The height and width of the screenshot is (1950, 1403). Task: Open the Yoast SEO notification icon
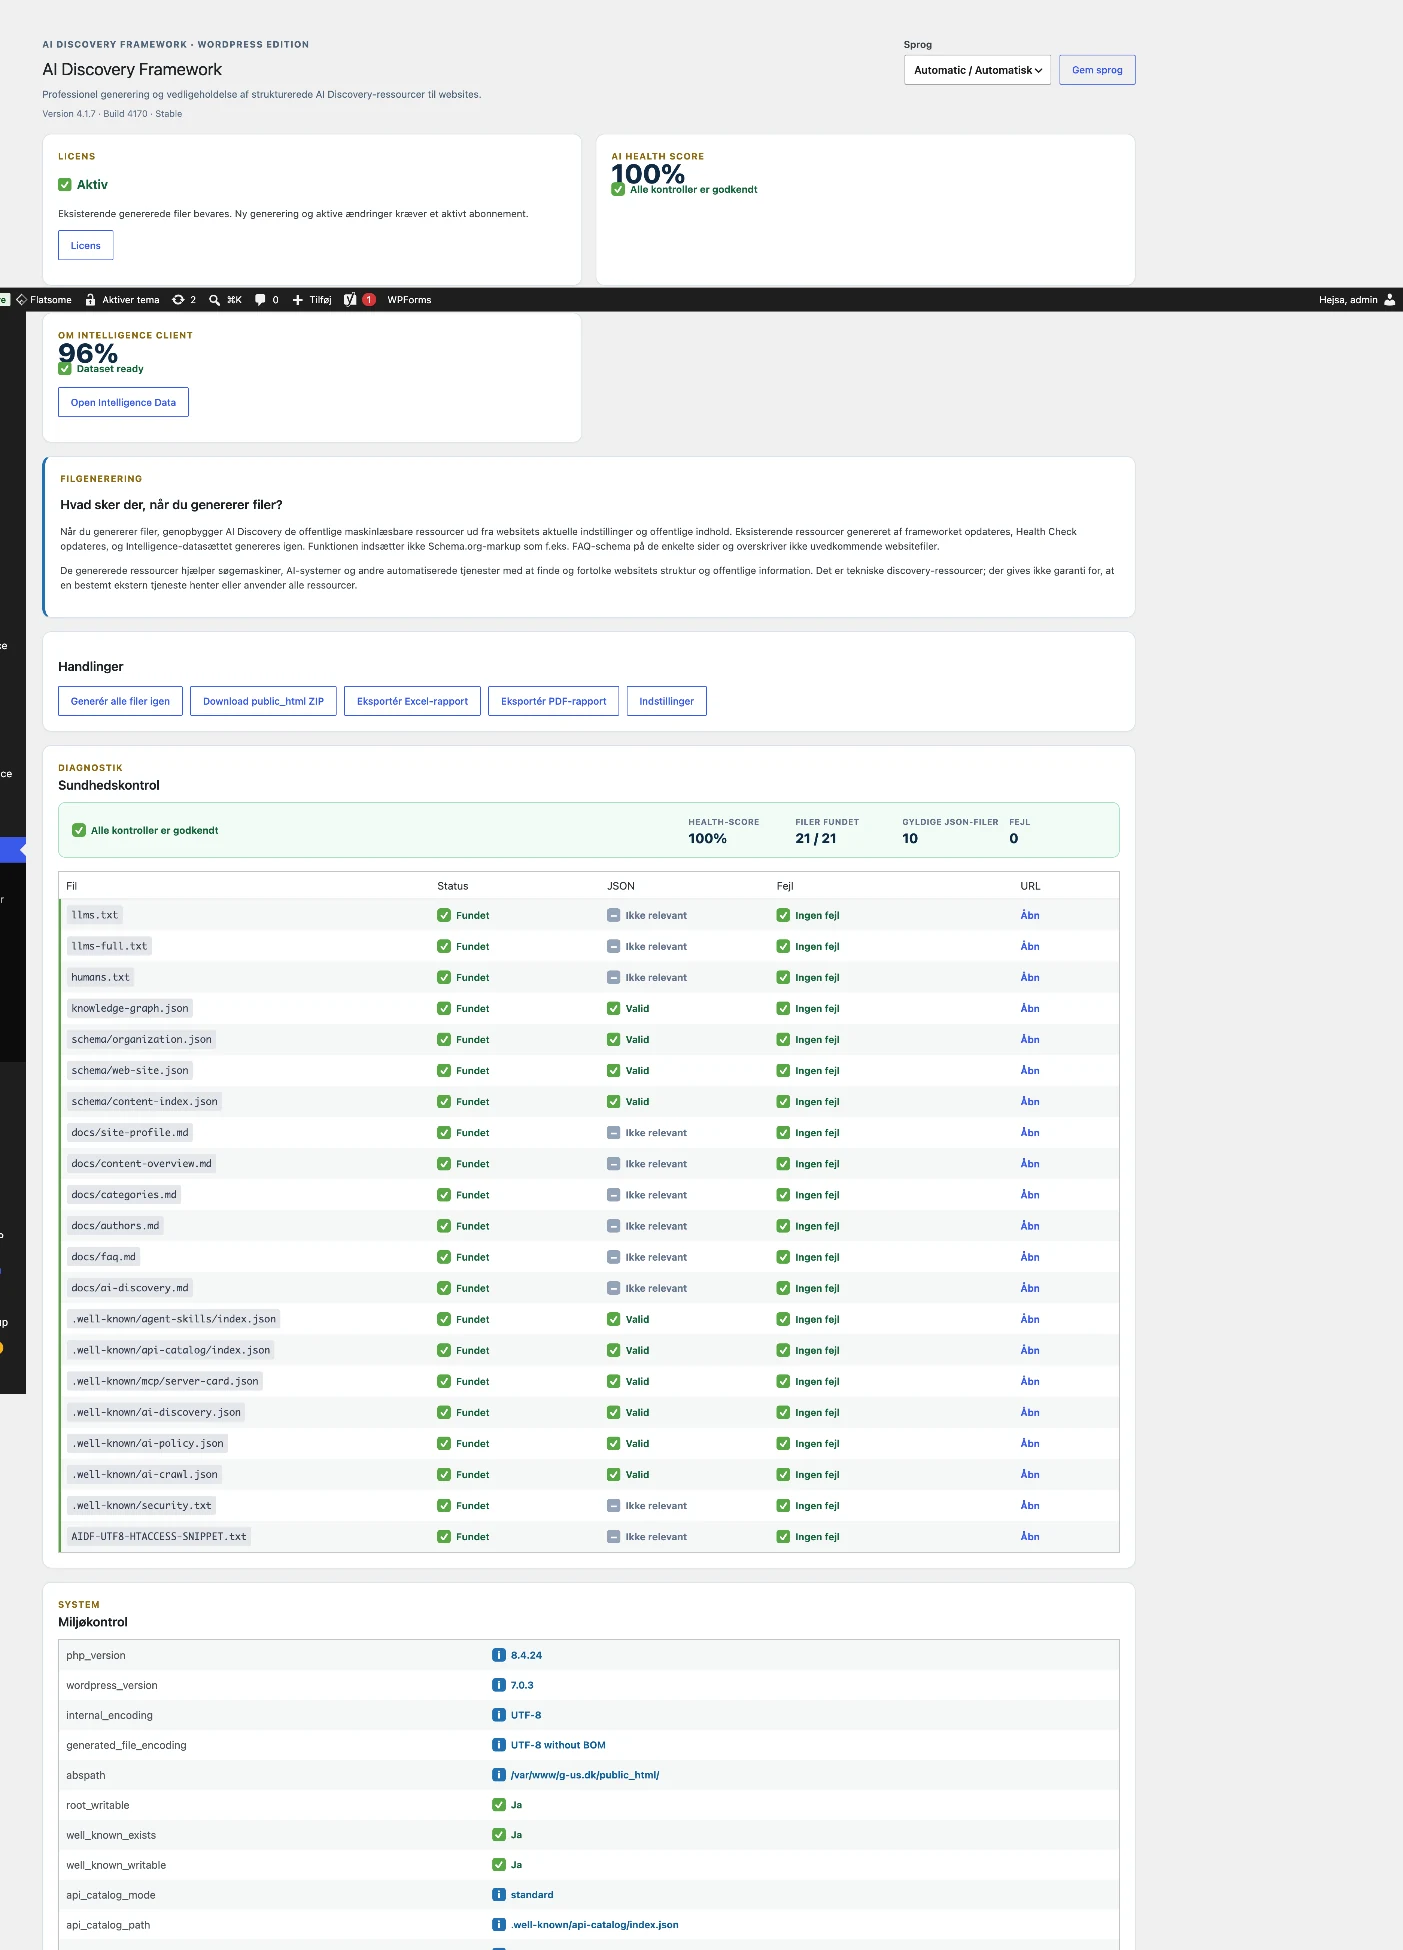(359, 300)
